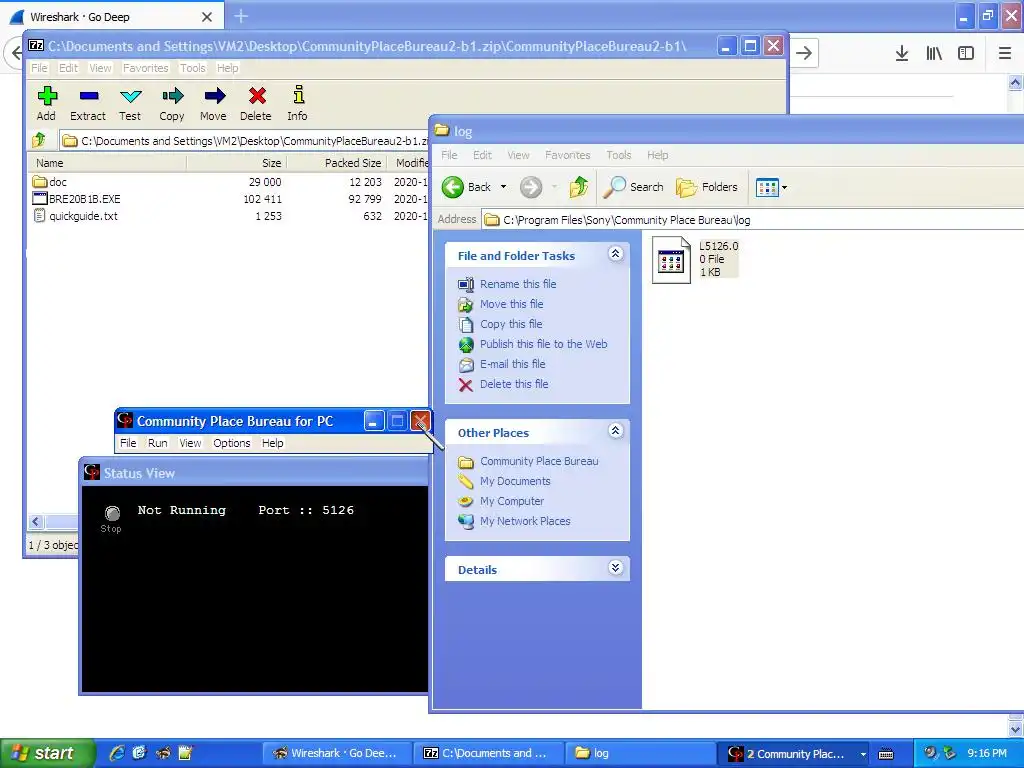
Task: Click Rename this file link
Action: (518, 284)
